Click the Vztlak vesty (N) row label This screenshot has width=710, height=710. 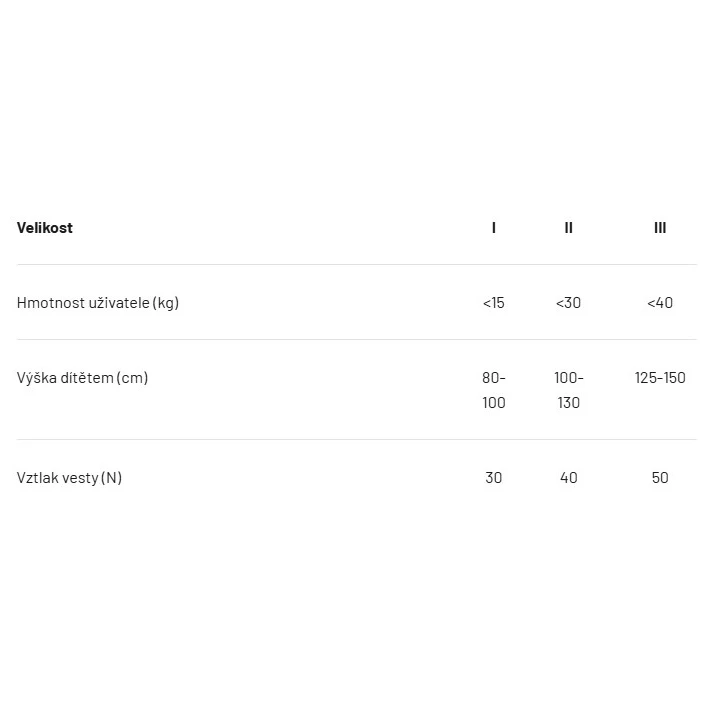pyautogui.click(x=69, y=478)
